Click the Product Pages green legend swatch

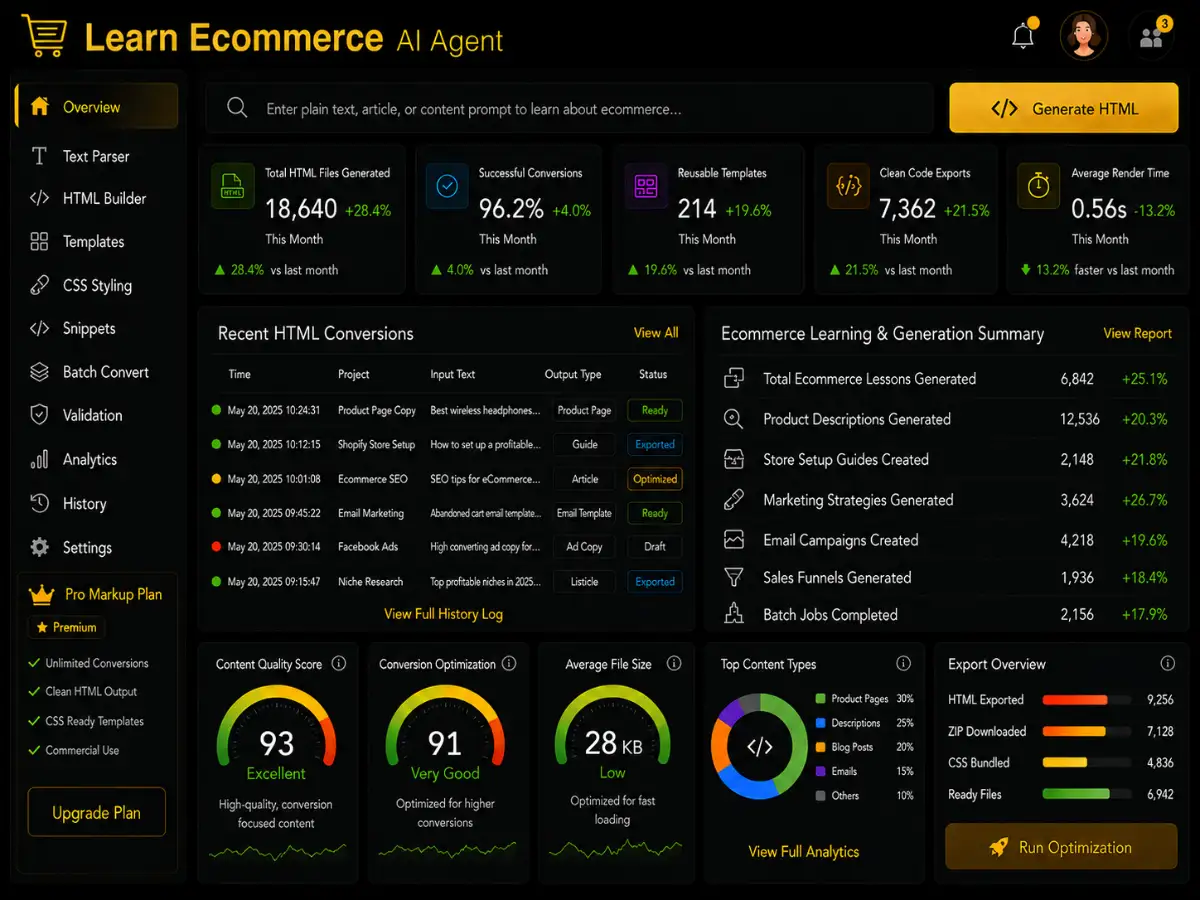coord(821,699)
